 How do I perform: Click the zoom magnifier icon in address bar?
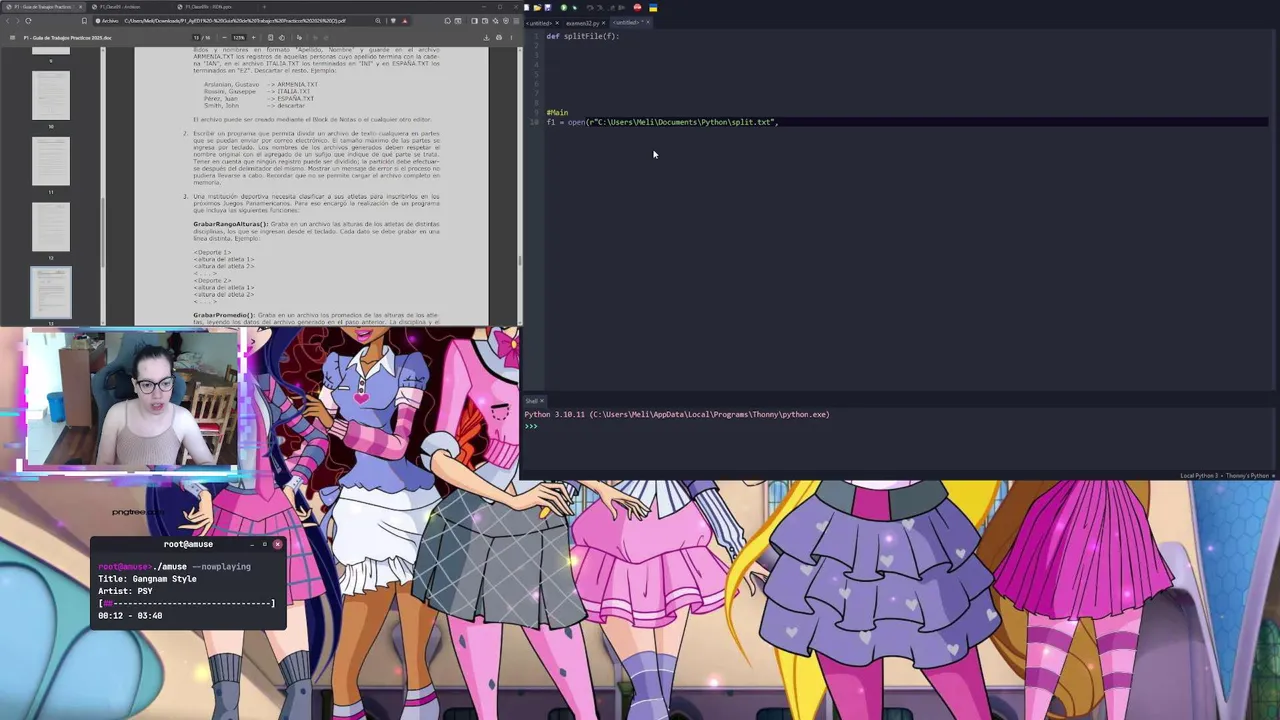click(x=378, y=20)
